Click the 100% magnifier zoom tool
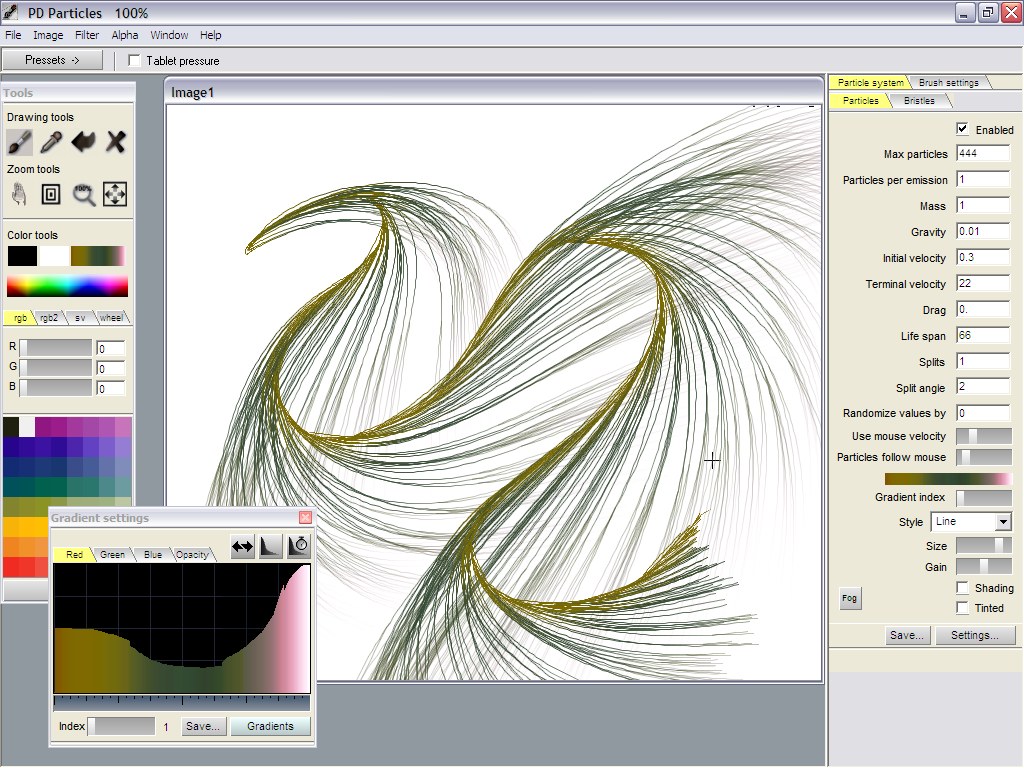1024x768 pixels. (84, 194)
